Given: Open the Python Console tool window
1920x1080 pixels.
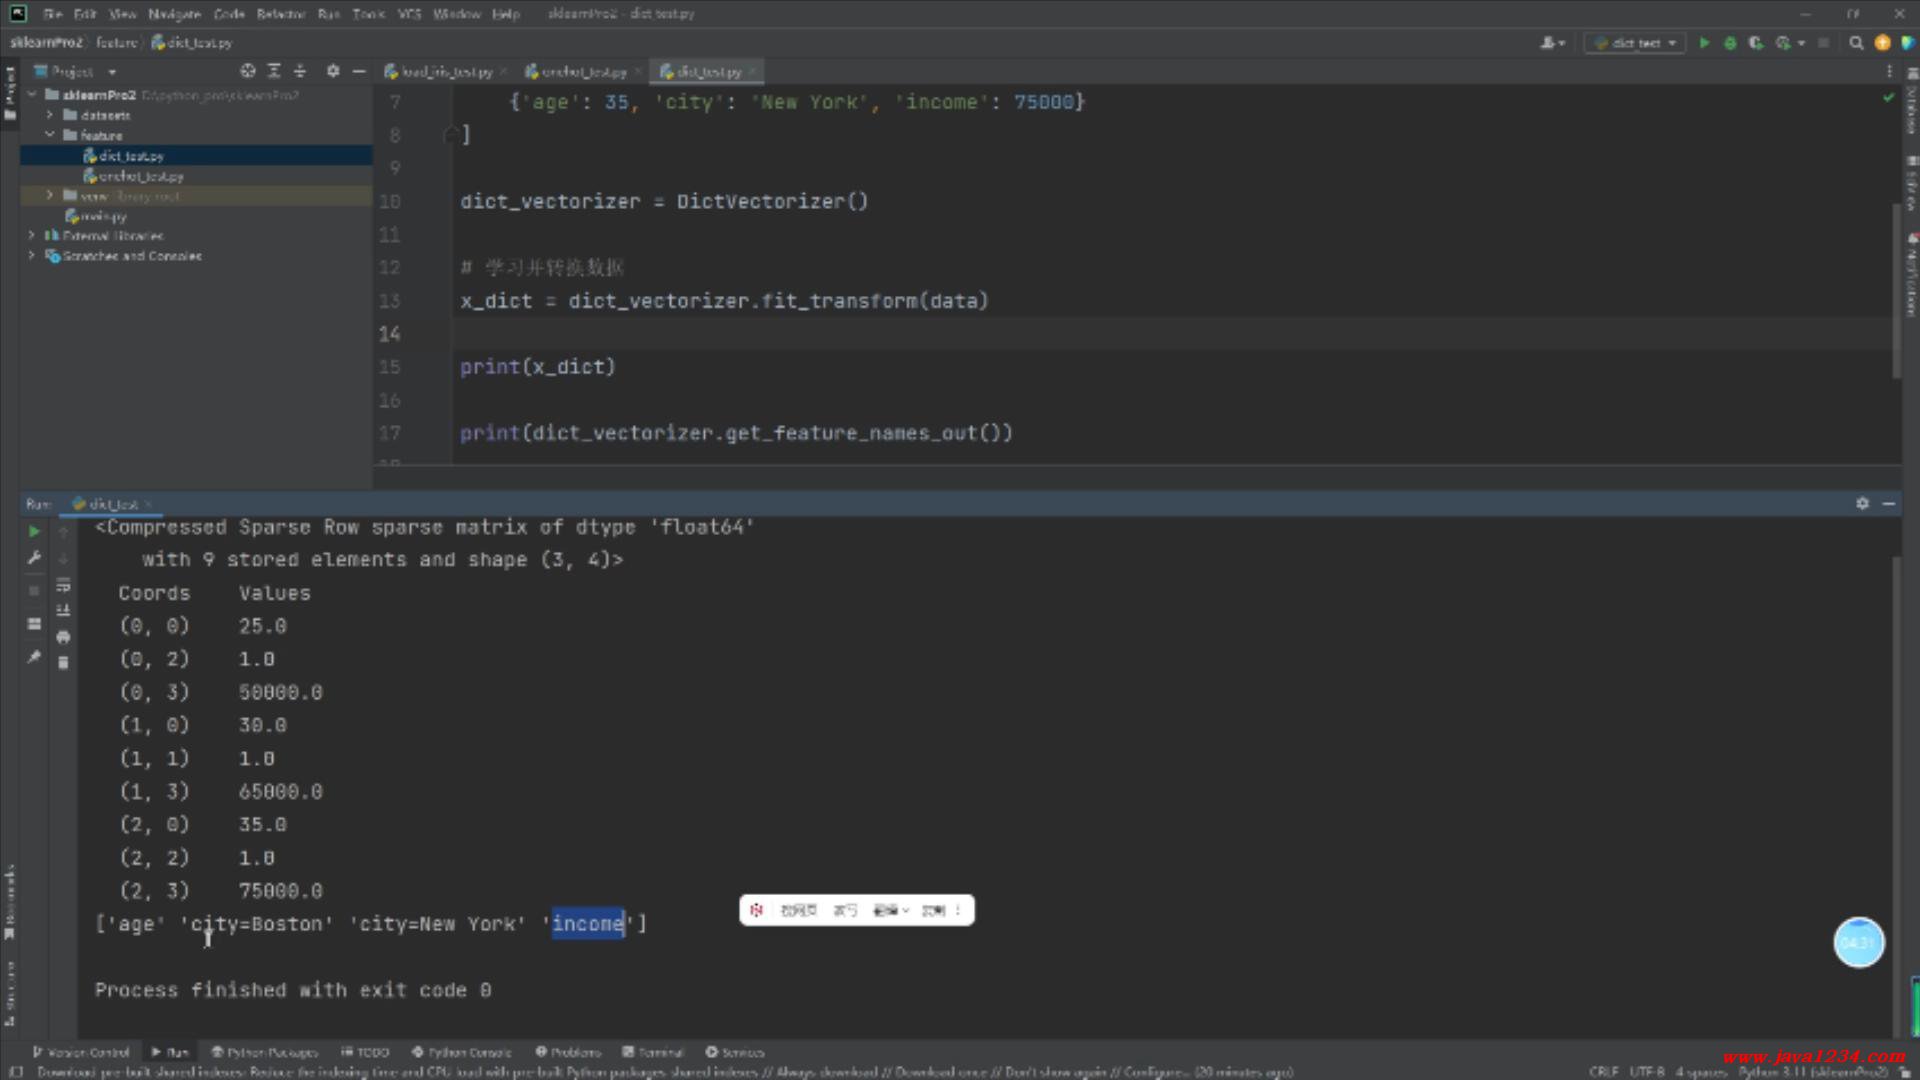Looking at the screenshot, I should coord(462,1052).
